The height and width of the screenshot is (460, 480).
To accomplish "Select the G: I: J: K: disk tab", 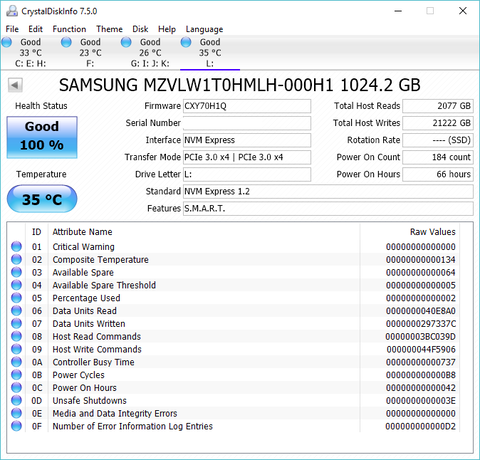I will point(150,52).
